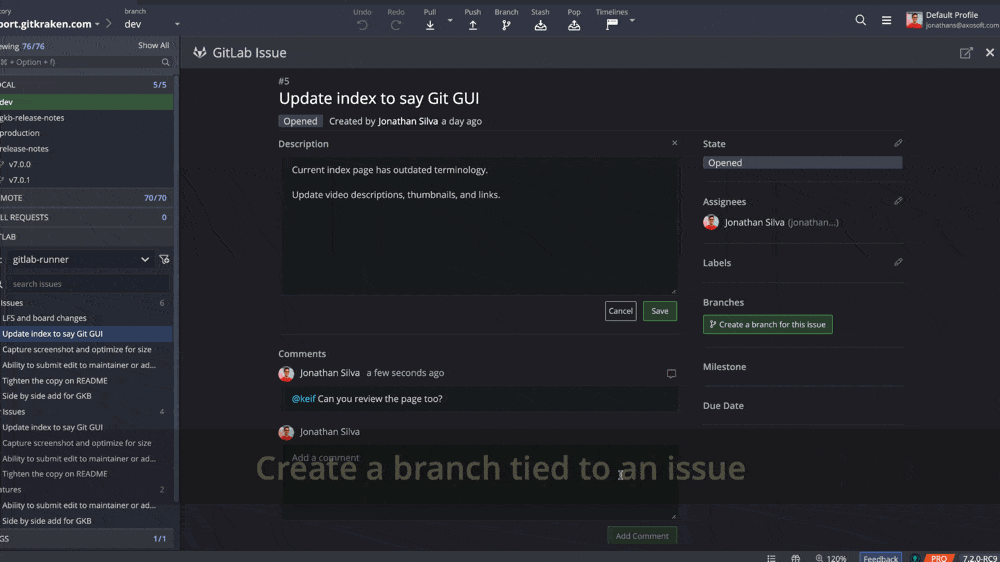The width and height of the screenshot is (1000, 562).
Task: Select the v7.0.0 branch entry
Action: point(86,164)
